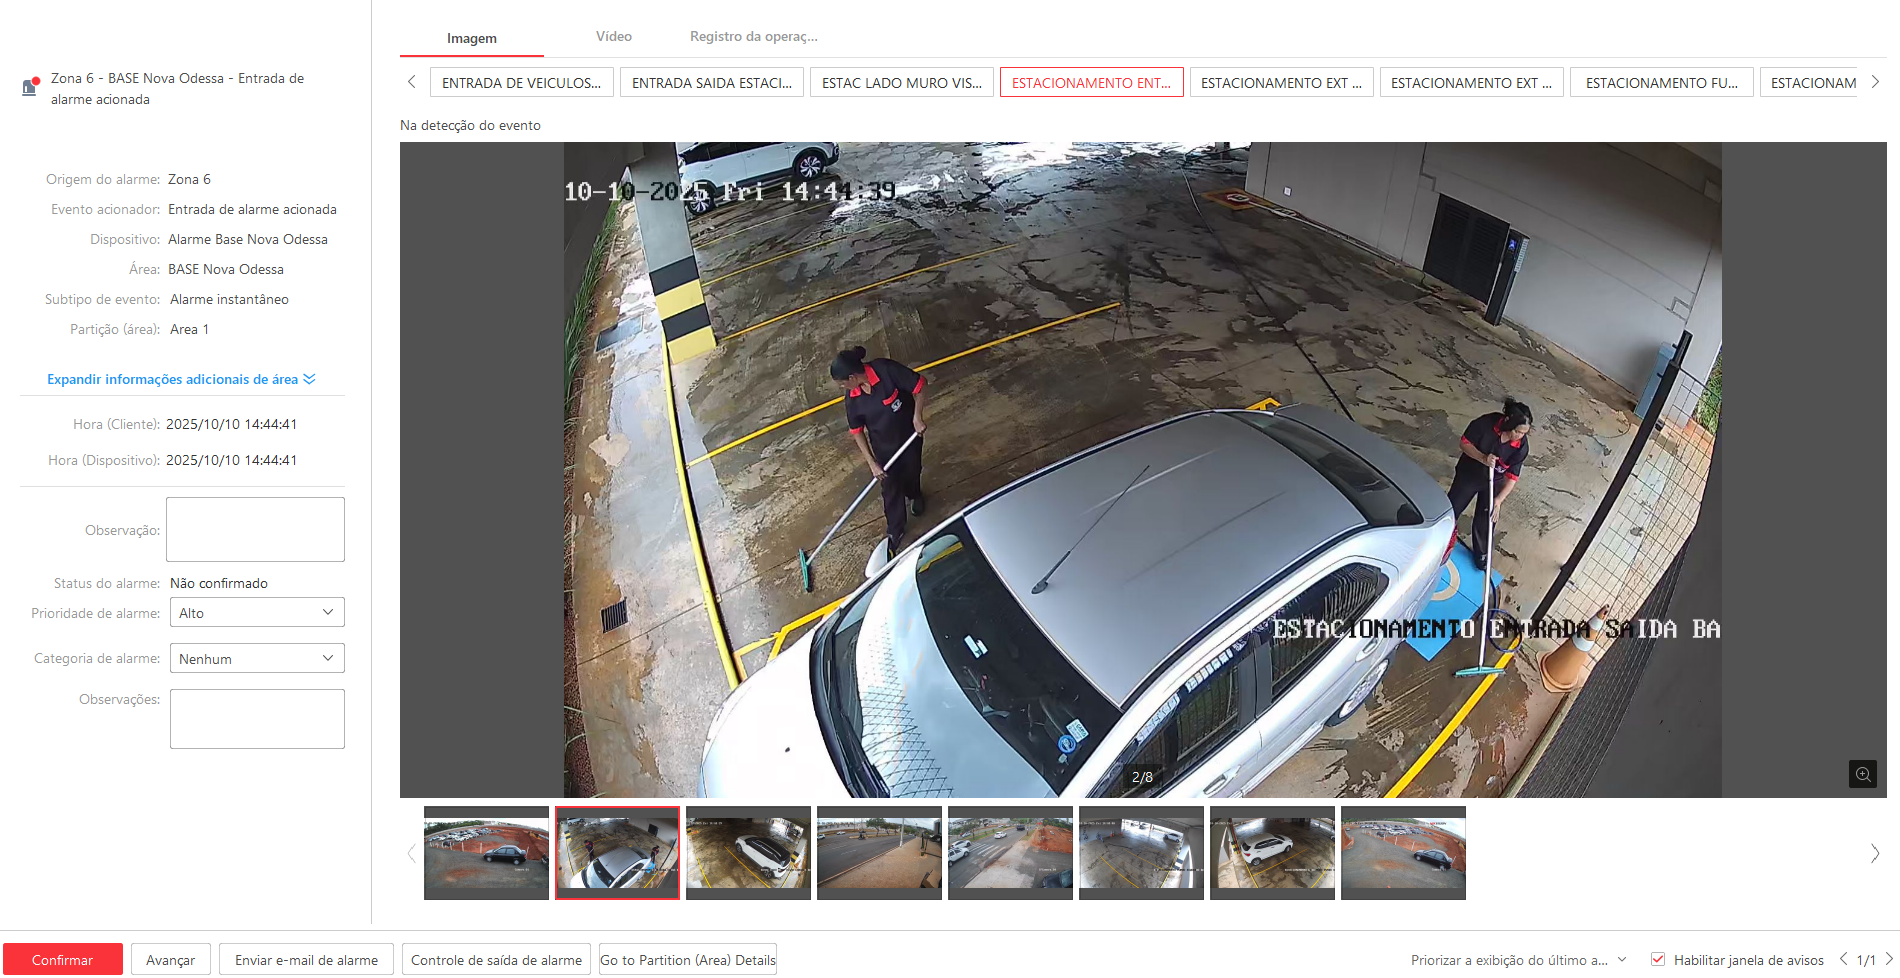Open Categoria de alarme dropdown
1900x978 pixels.
click(x=256, y=659)
